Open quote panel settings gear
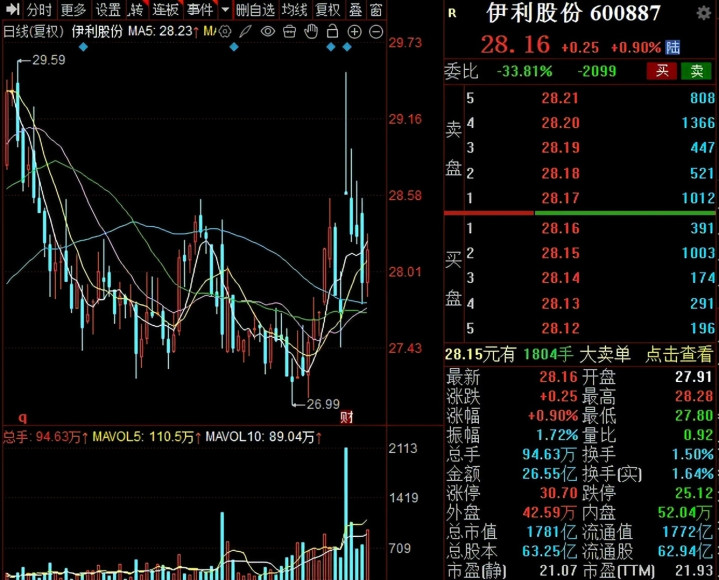Image resolution: width=719 pixels, height=580 pixels. pyautogui.click(x=703, y=13)
